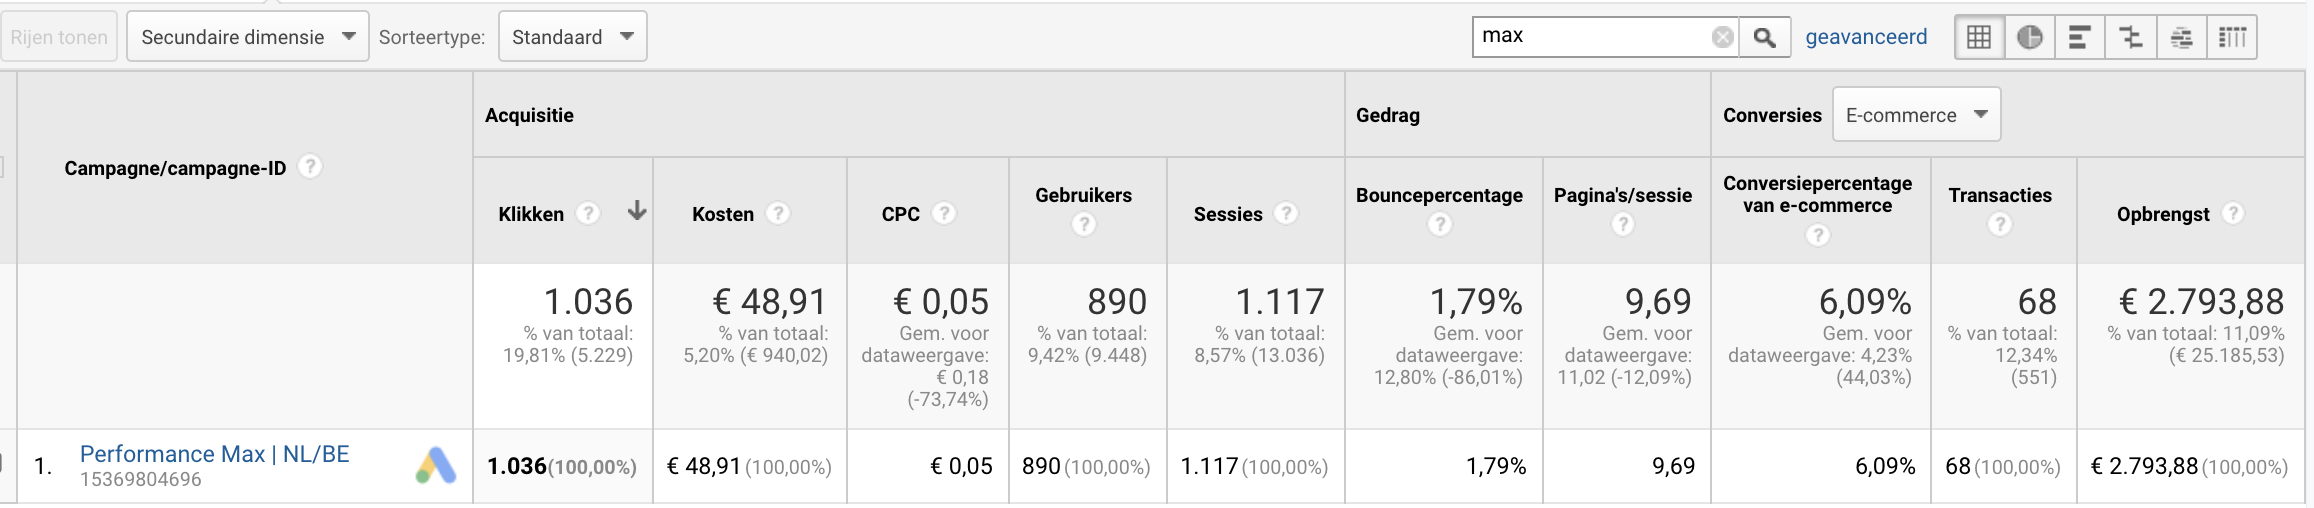Screen dimensions: 2314x508
Task: Open the Performance Max | NL/BE campaign
Action: click(x=215, y=454)
